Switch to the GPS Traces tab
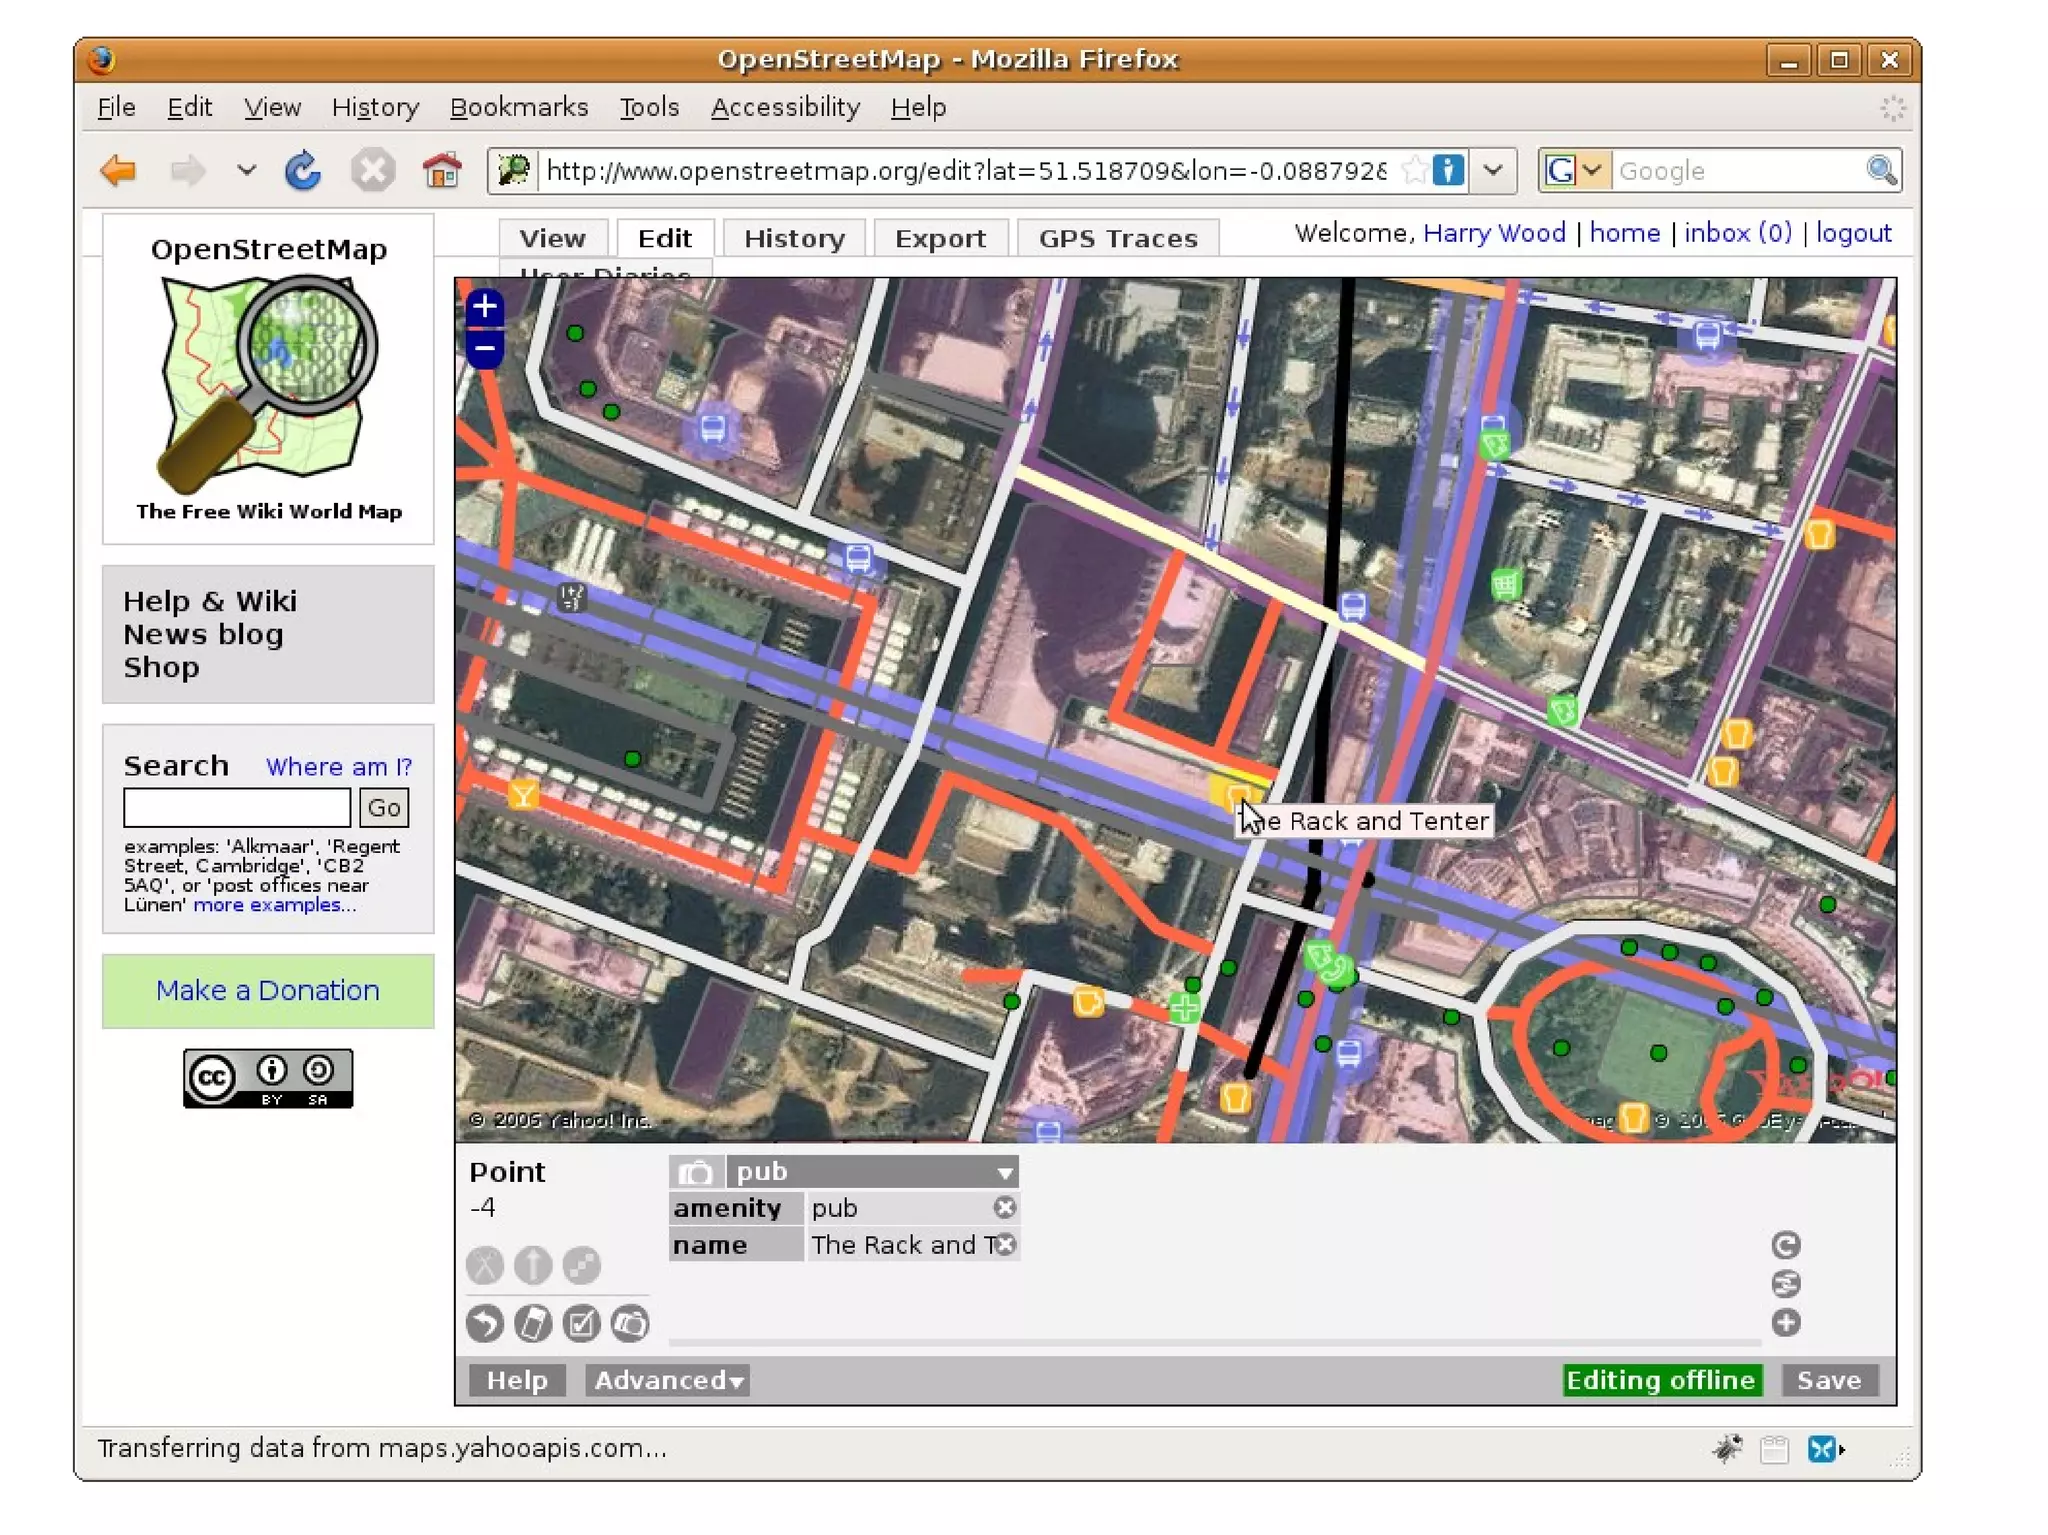The height and width of the screenshot is (1535, 2048). [1117, 239]
